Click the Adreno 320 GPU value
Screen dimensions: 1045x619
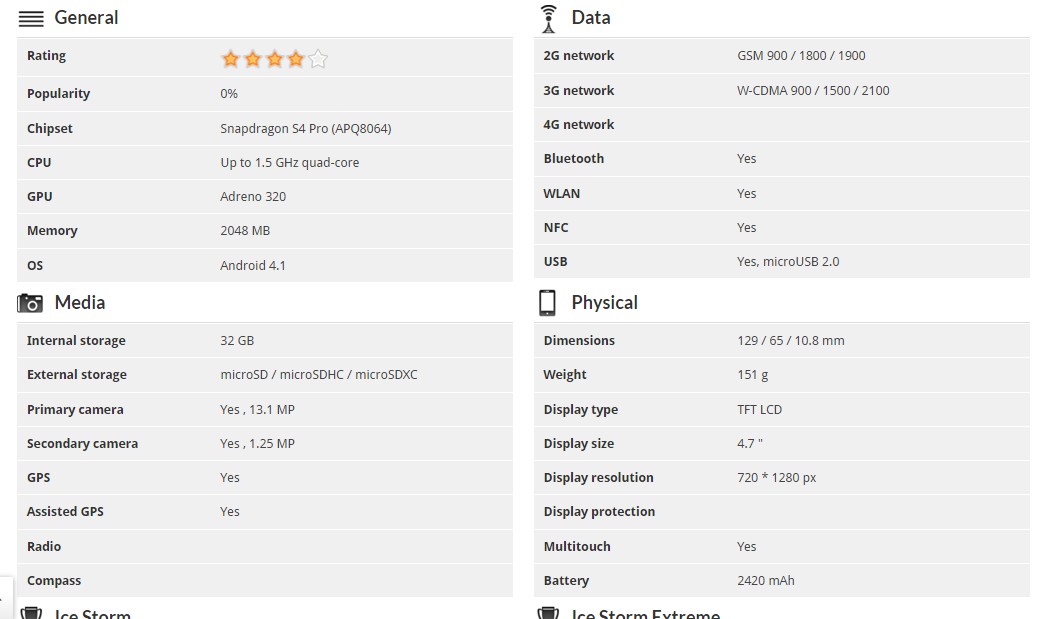(253, 197)
